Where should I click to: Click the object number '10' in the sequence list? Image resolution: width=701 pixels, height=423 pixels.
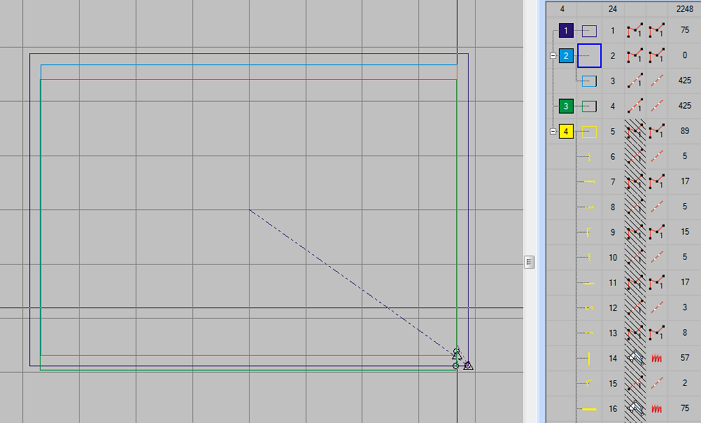pos(613,258)
